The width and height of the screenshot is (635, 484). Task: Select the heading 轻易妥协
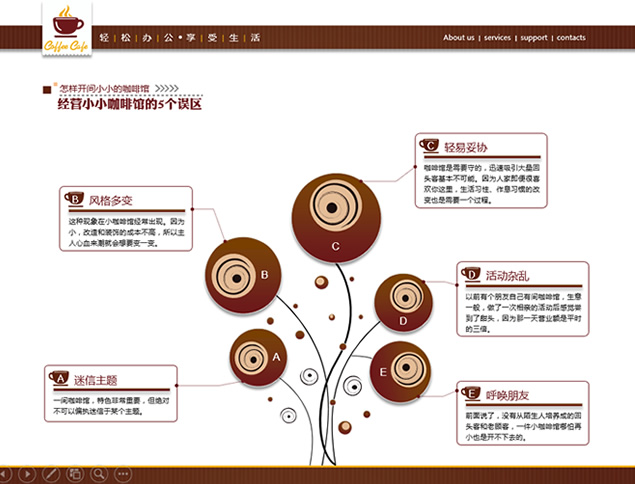tap(466, 147)
